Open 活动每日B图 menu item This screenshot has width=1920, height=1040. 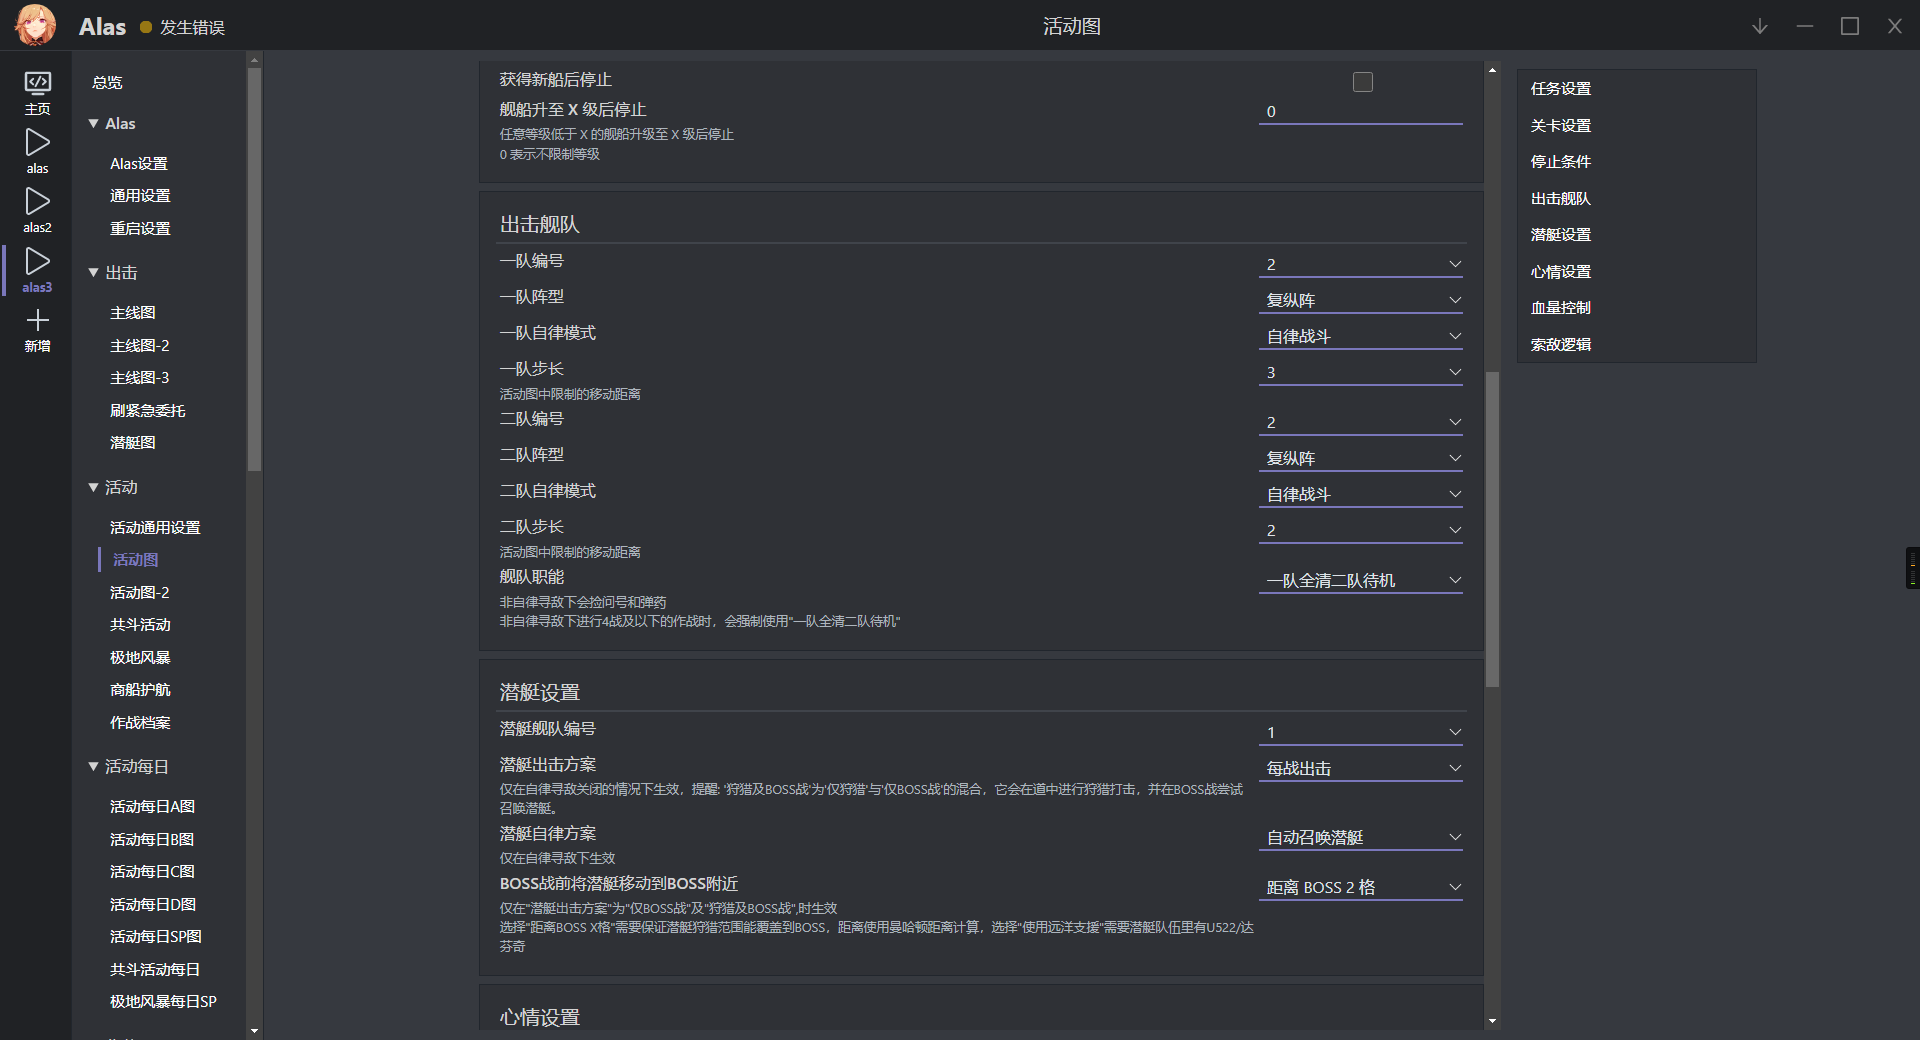pyautogui.click(x=152, y=839)
